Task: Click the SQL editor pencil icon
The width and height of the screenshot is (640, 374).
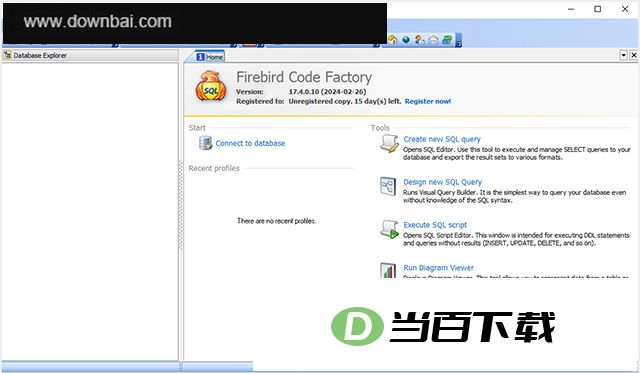Action: [x=389, y=143]
